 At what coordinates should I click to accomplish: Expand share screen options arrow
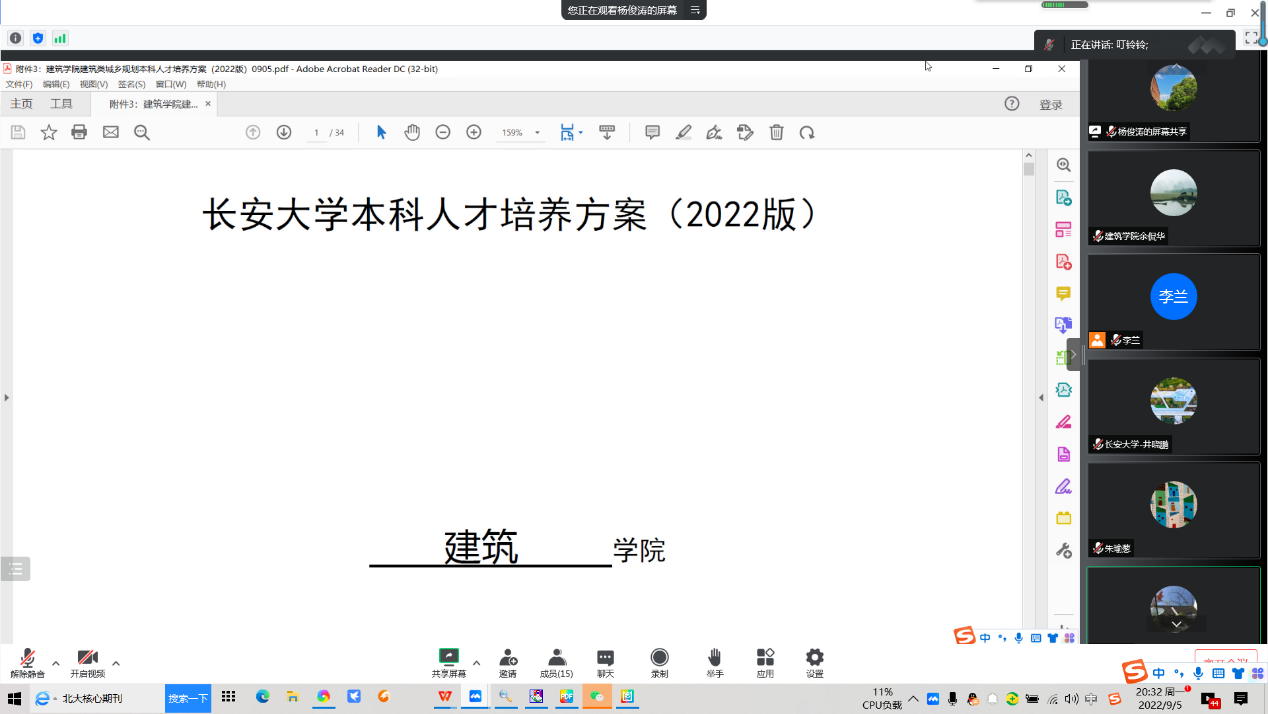pos(476,663)
